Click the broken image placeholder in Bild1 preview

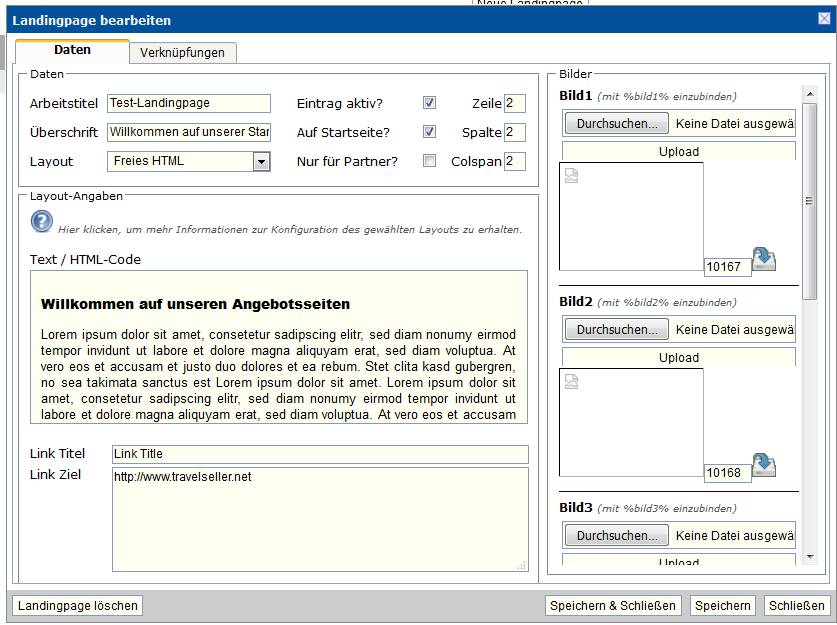572,176
